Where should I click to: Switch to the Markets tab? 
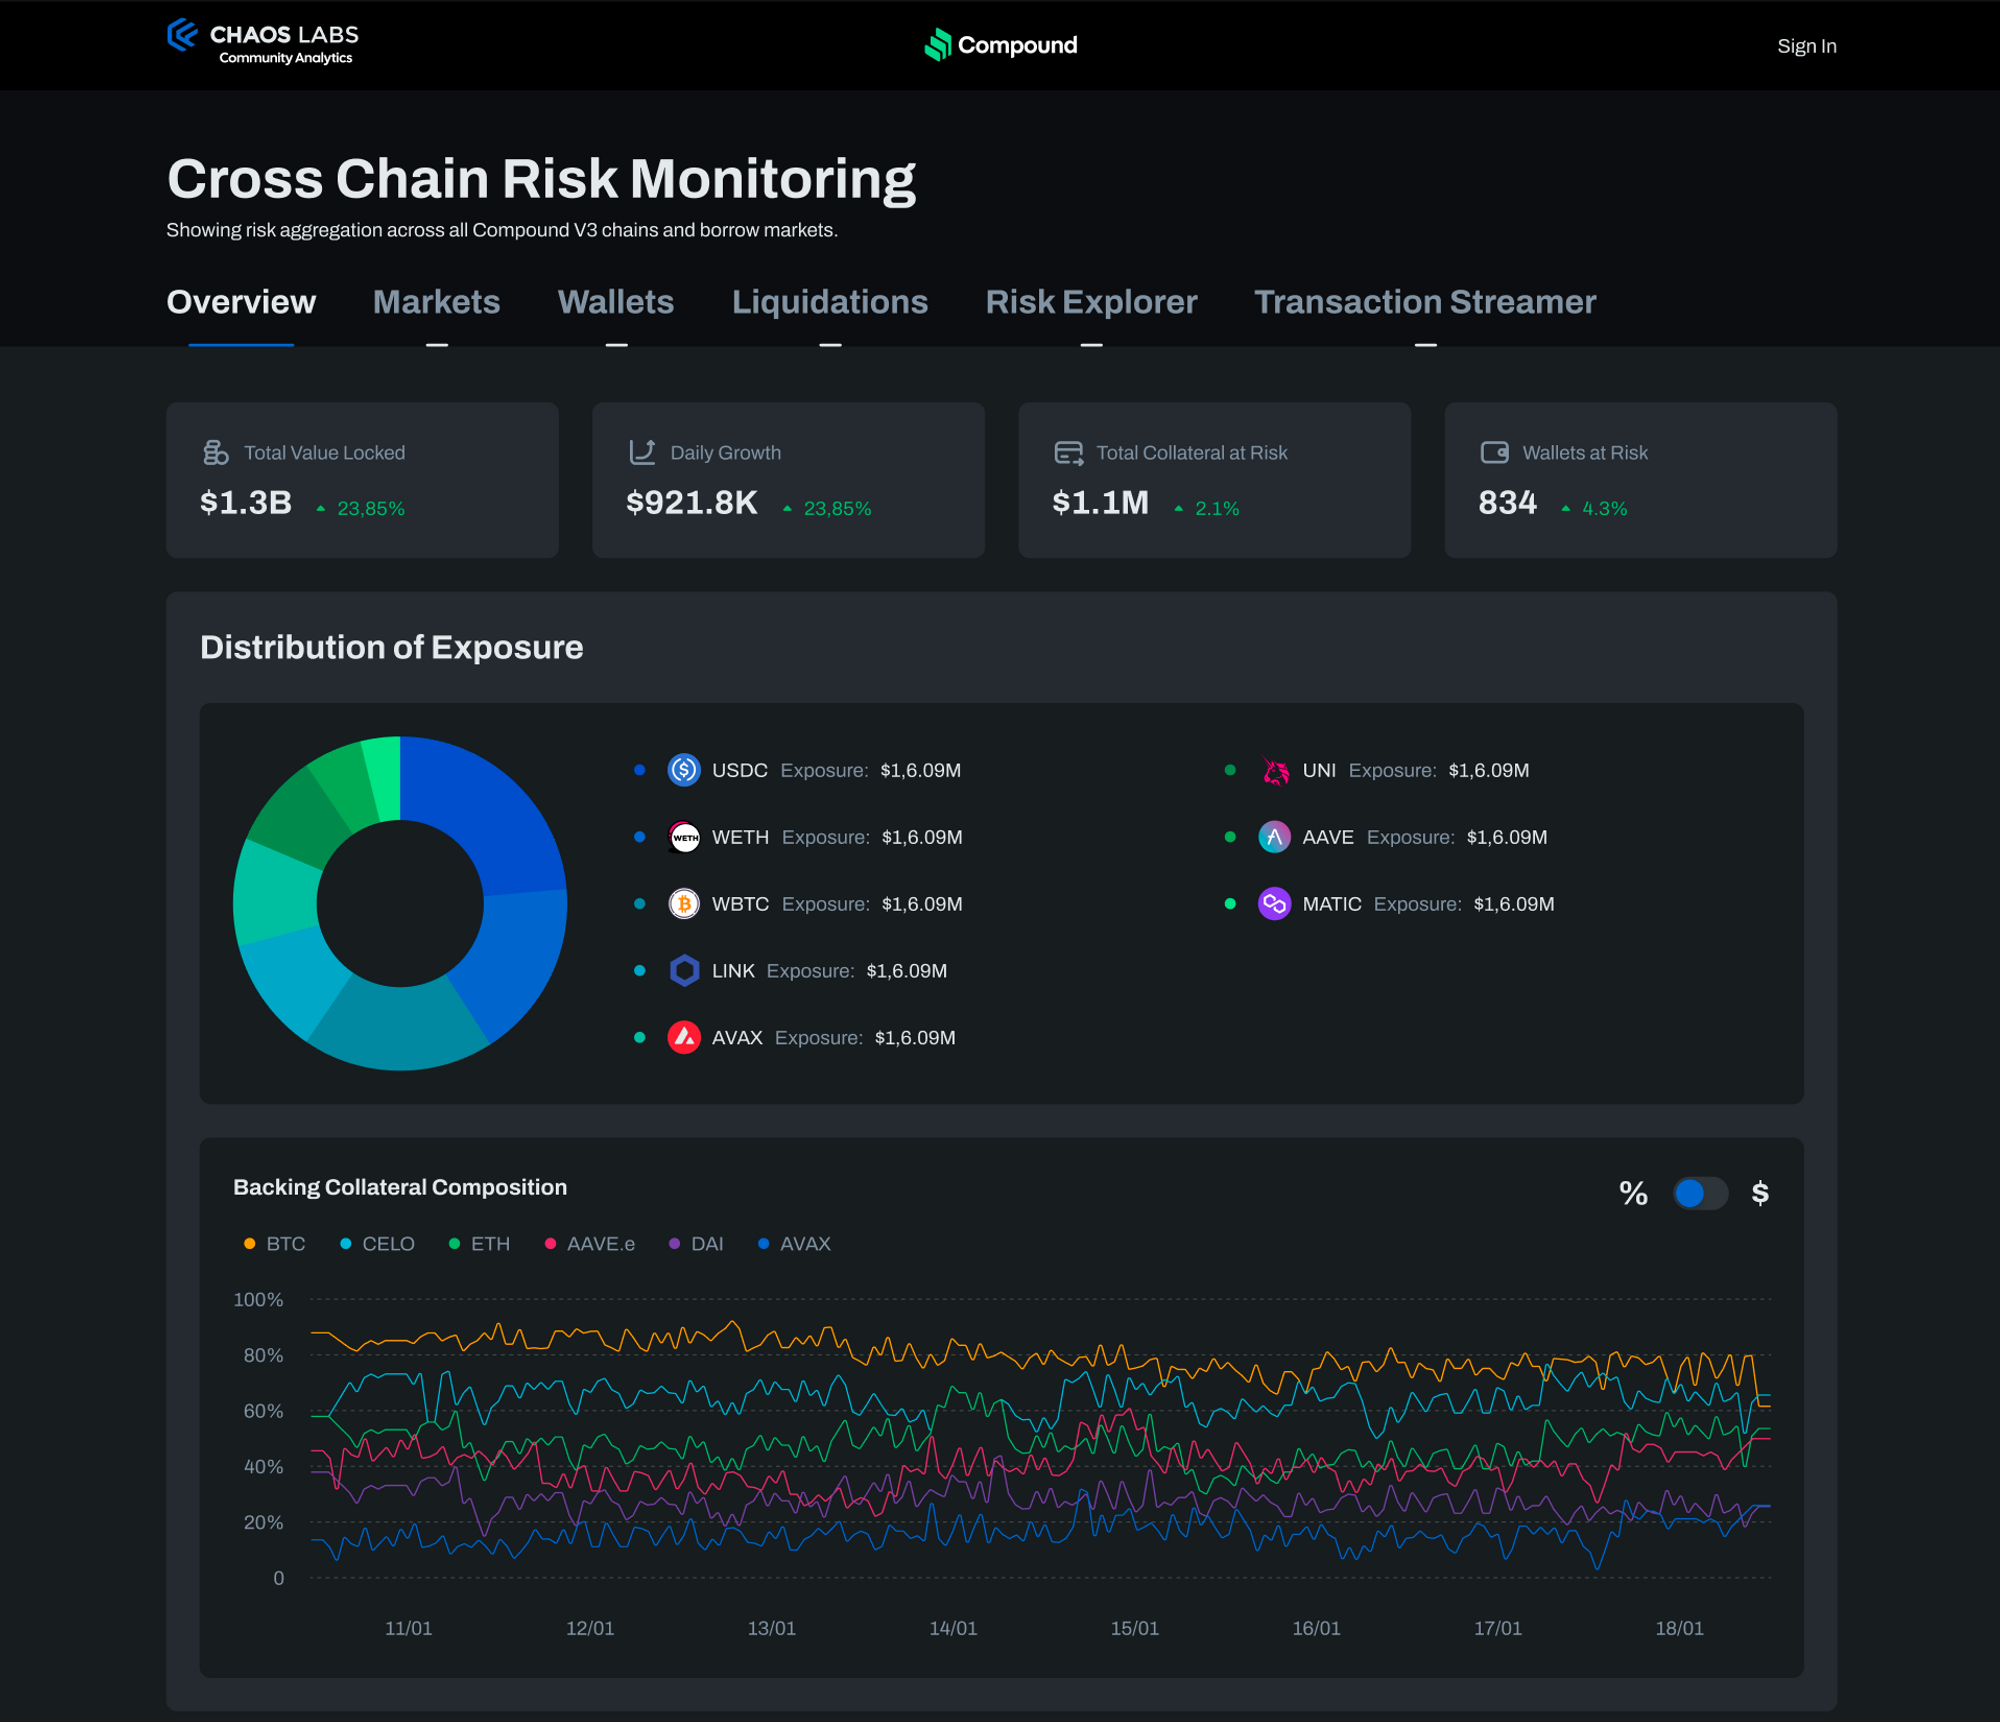coord(436,302)
